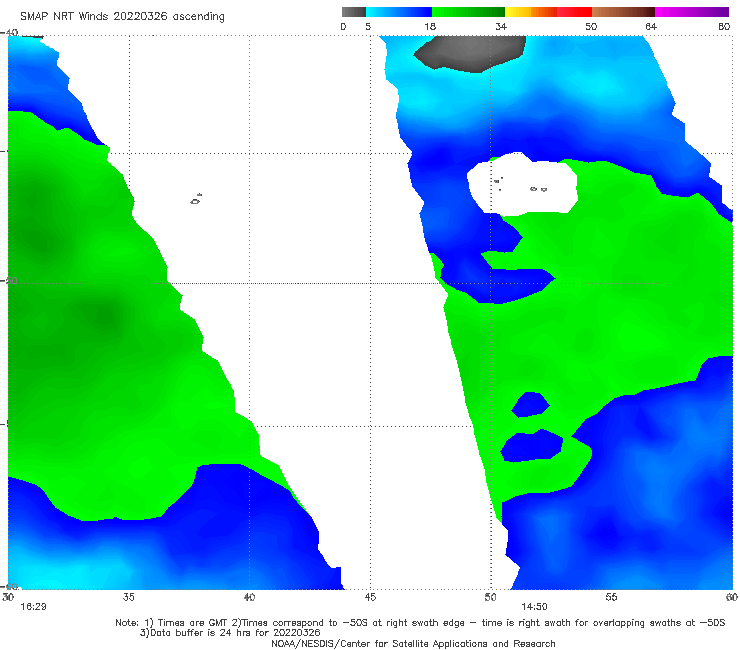This screenshot has width=740, height=650.
Task: Click the green 18-34 segment of color scale
Action: click(x=468, y=12)
